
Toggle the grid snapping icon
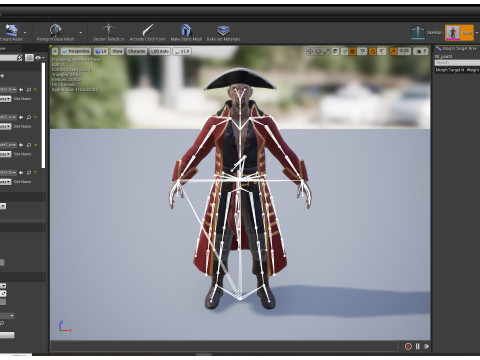click(353, 51)
